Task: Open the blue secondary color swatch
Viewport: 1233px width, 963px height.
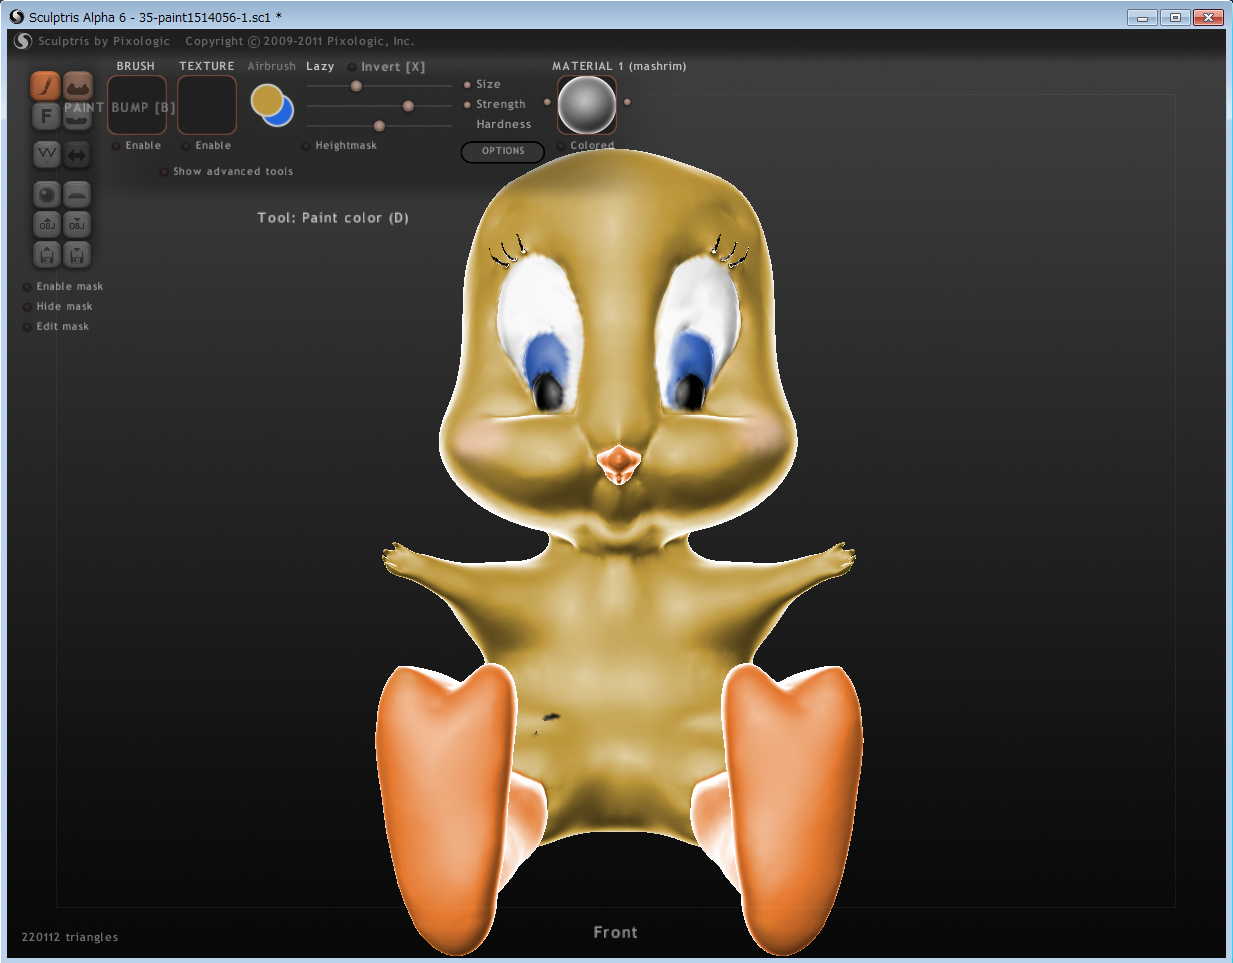Action: point(284,116)
